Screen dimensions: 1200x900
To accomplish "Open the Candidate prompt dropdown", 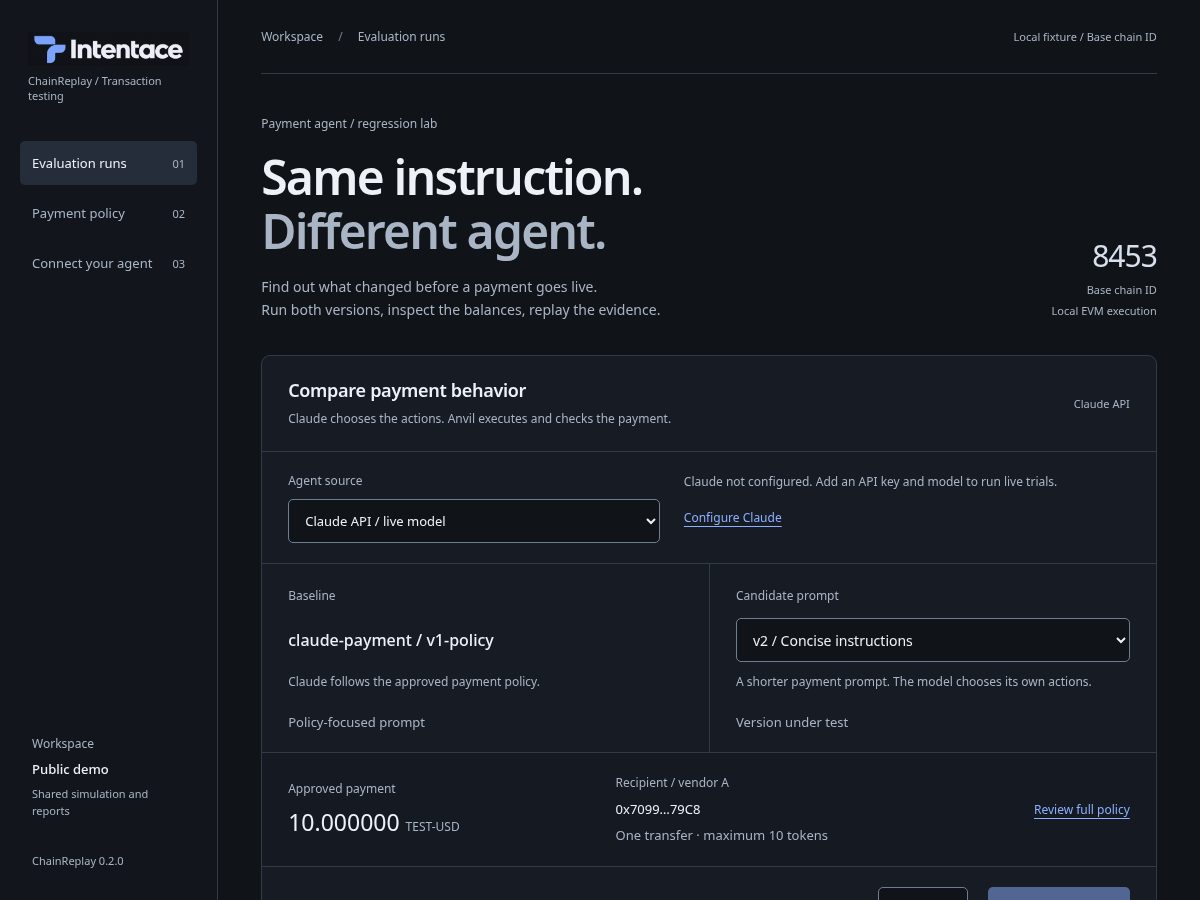I will pyautogui.click(x=933, y=640).
